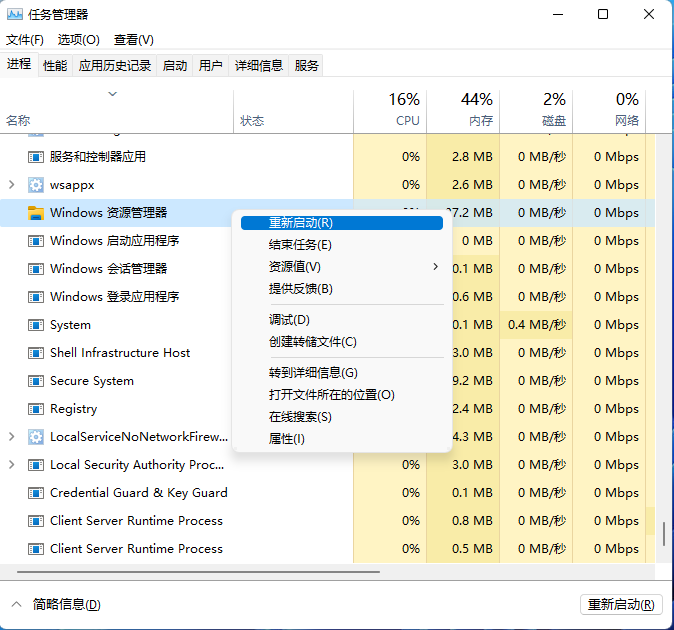The height and width of the screenshot is (630, 674).
Task: Click the Credential Guard & Key Guard icon
Action: click(36, 492)
